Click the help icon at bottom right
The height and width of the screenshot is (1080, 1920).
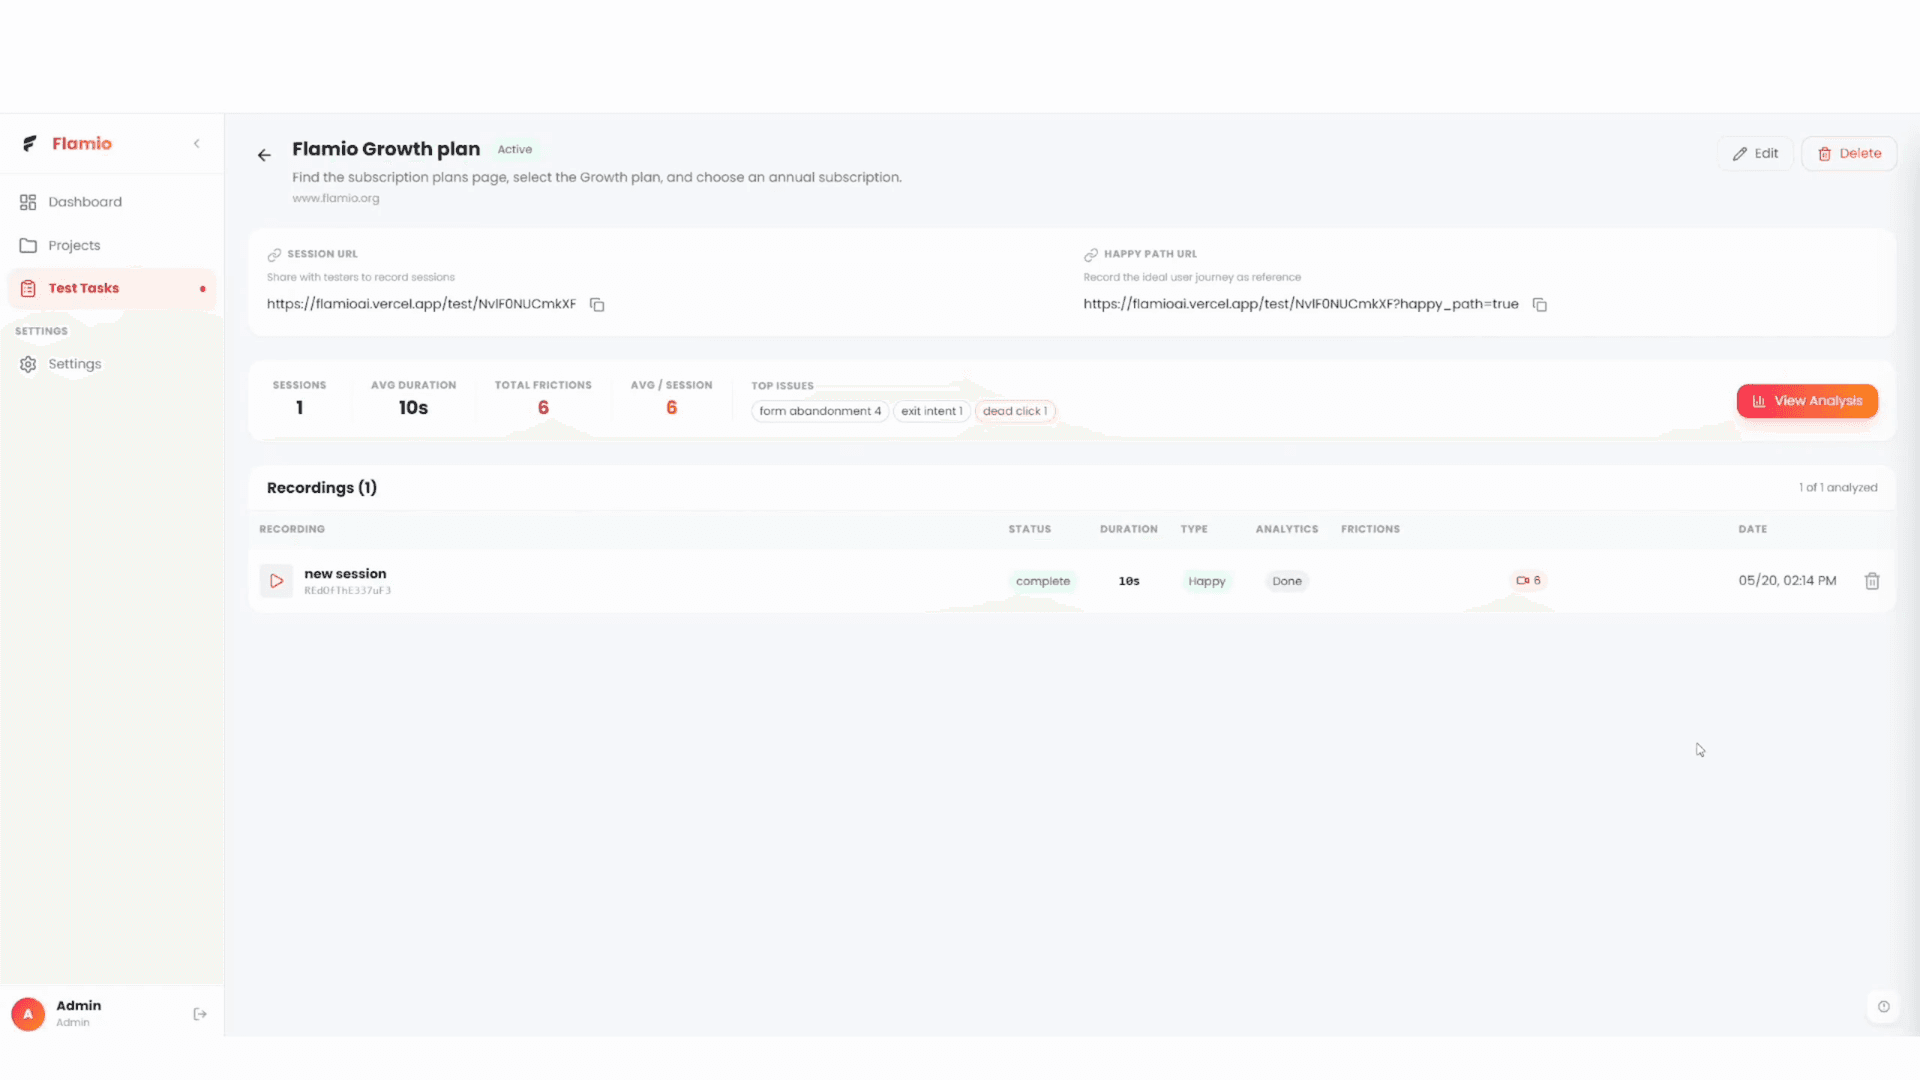(1884, 1007)
